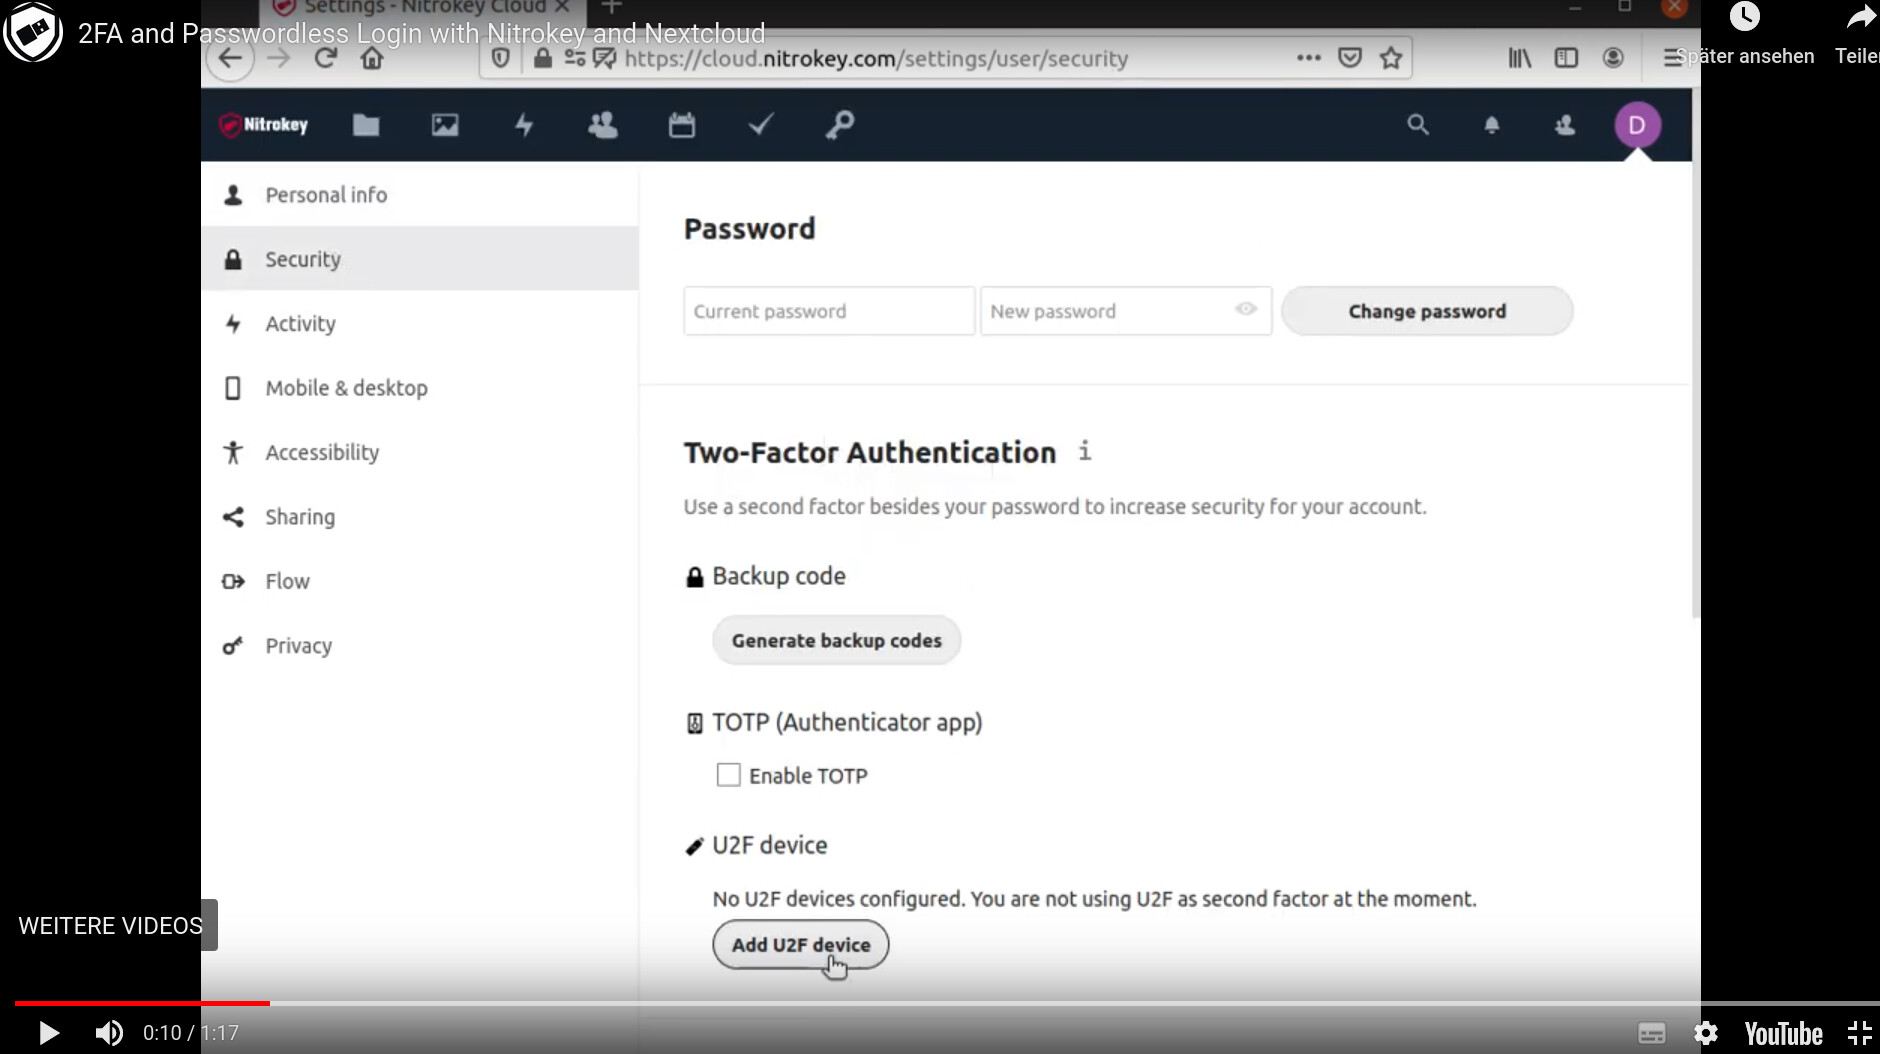The height and width of the screenshot is (1054, 1880).
Task: Toggle the browser sidebar icon
Action: (1566, 58)
